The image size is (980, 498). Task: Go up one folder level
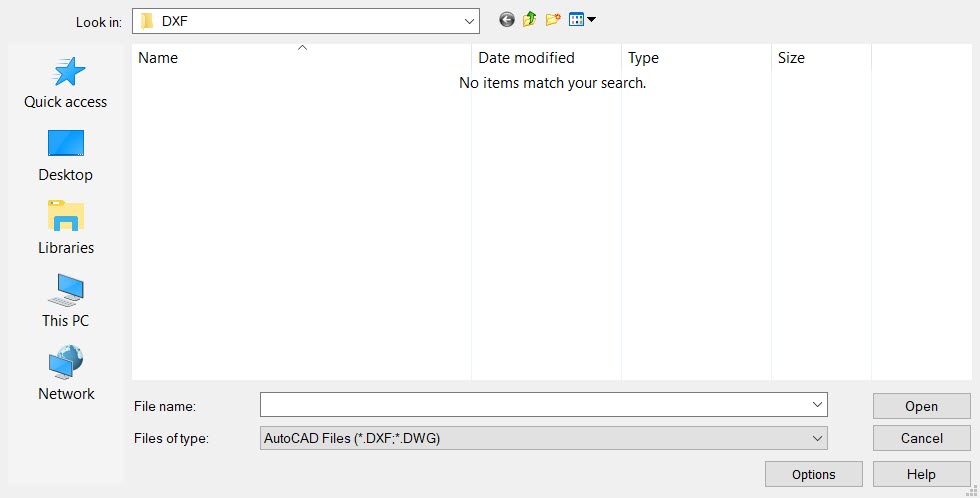[530, 20]
